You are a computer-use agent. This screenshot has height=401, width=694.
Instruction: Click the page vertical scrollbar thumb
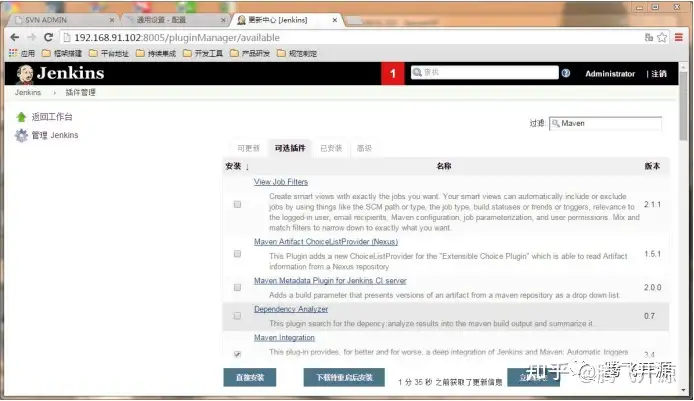coord(683,106)
